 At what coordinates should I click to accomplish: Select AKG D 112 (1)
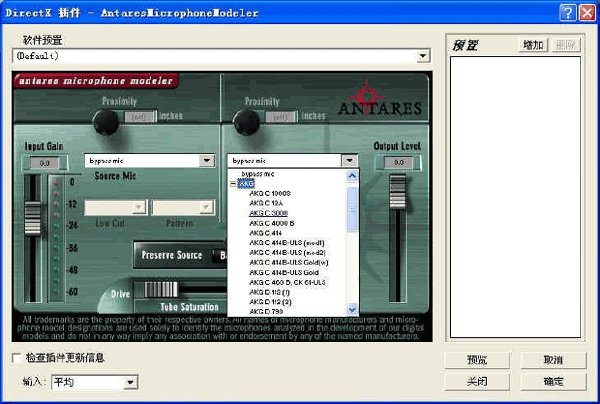point(269,292)
